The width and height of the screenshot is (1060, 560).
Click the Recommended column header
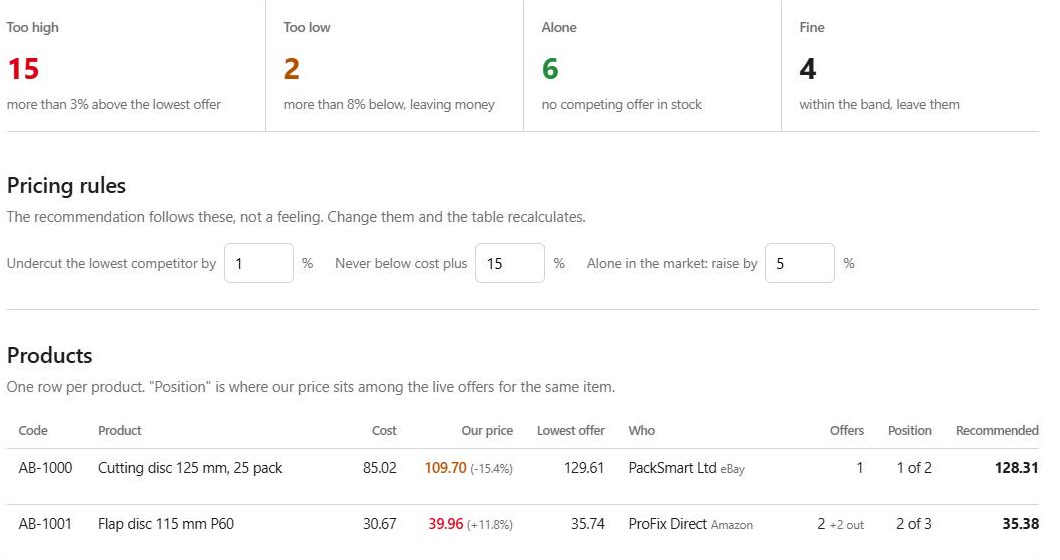(997, 430)
